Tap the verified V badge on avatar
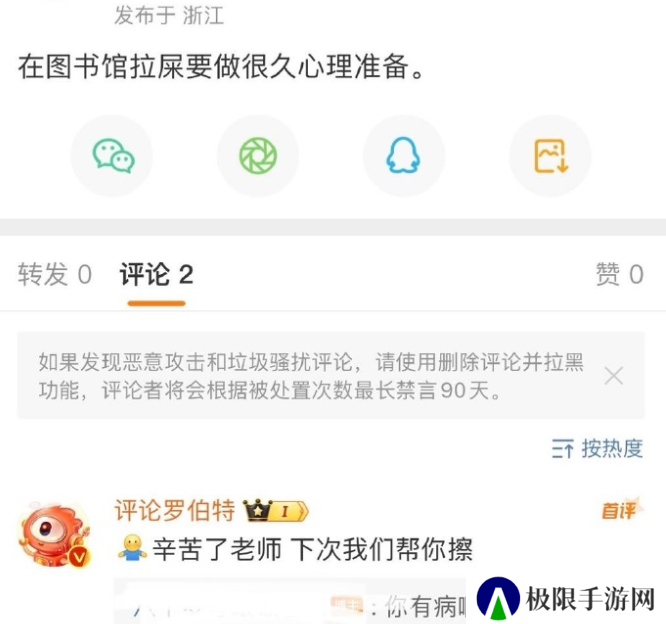Screen dimensions: 666x624 click(x=79, y=556)
